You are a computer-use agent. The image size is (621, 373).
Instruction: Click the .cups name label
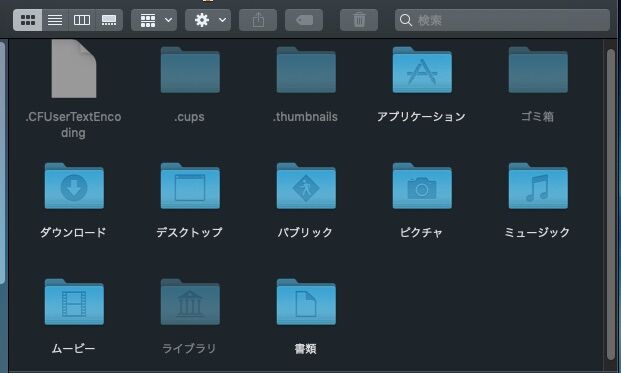(x=189, y=117)
